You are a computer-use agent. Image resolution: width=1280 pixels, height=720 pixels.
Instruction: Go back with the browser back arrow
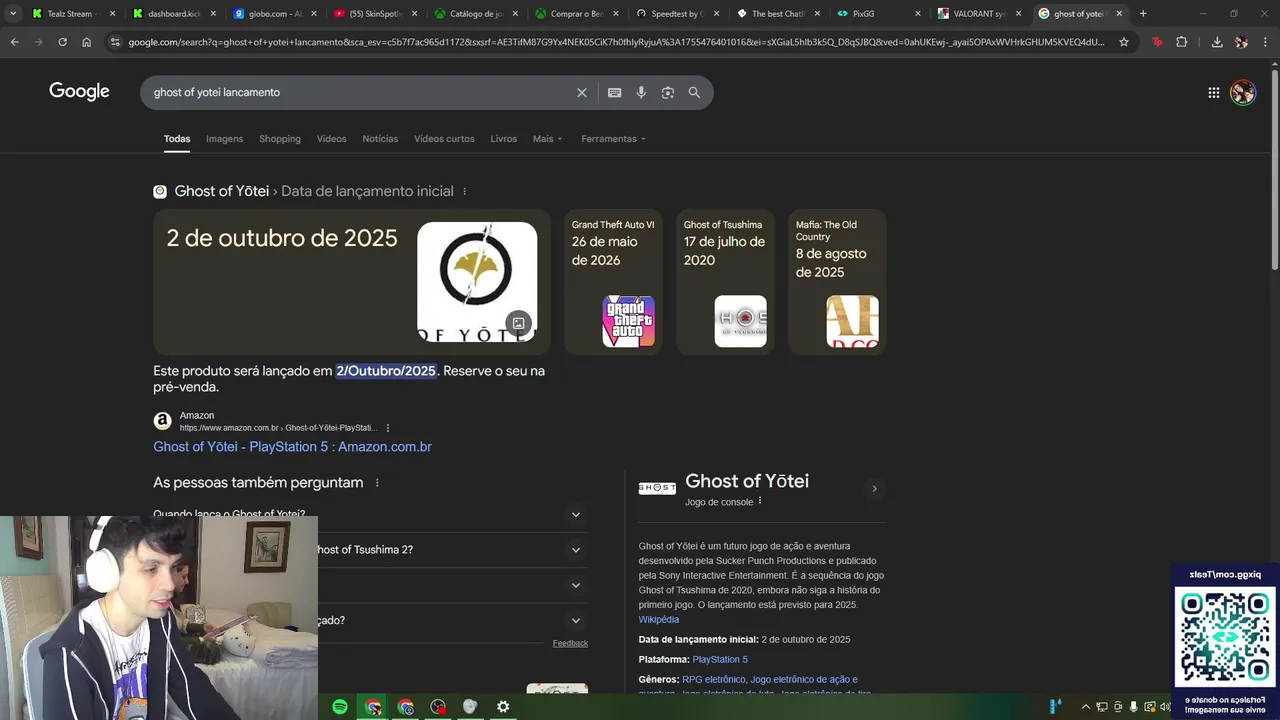[x=15, y=42]
